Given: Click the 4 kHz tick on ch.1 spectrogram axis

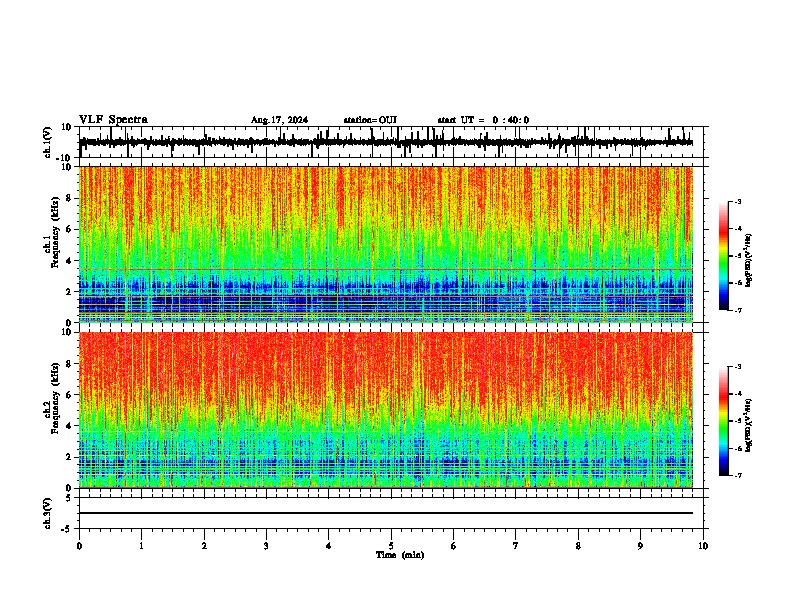Looking at the screenshot, I should (70, 261).
